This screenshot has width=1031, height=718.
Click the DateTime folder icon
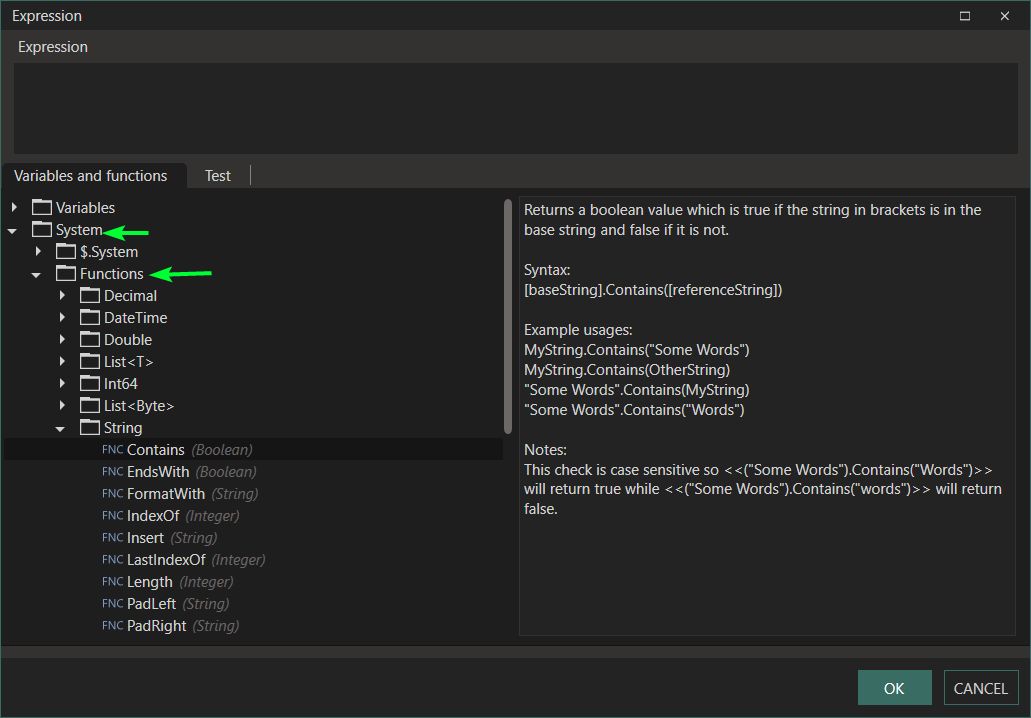pos(90,318)
